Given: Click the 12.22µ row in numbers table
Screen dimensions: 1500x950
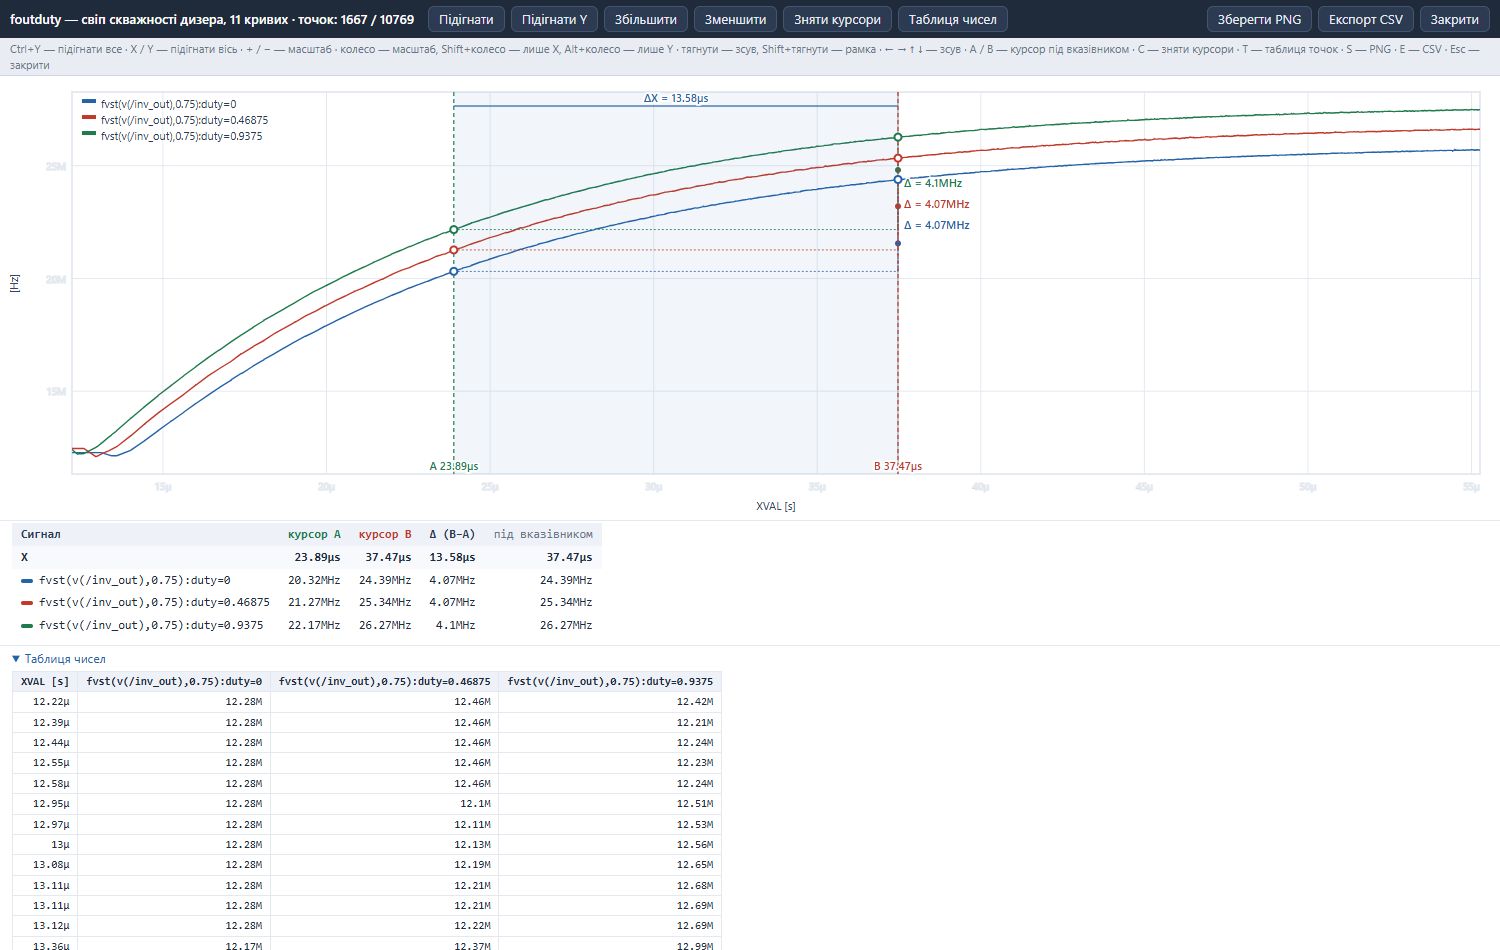Looking at the screenshot, I should (367, 702).
